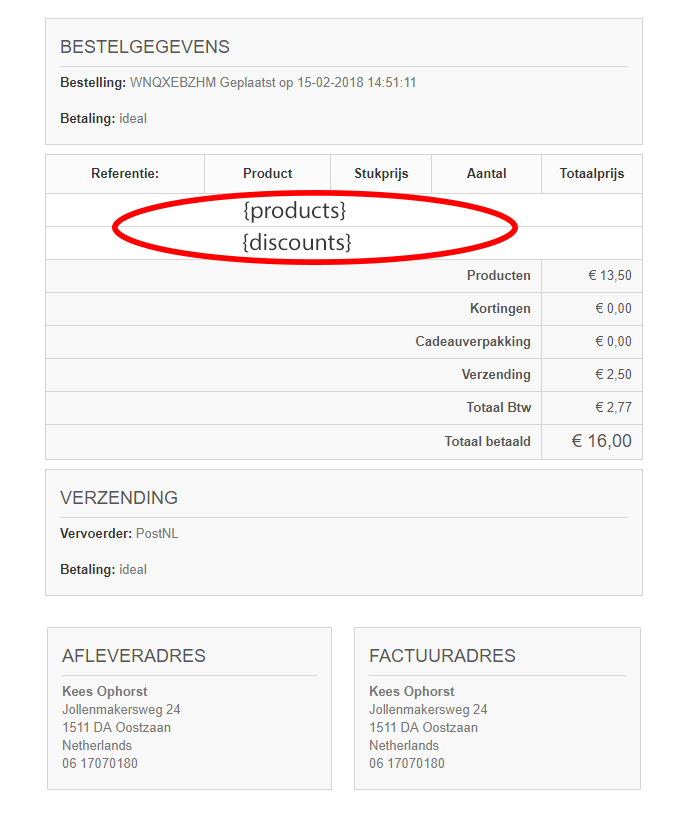
Task: Click the Referentie column header
Action: (x=125, y=174)
